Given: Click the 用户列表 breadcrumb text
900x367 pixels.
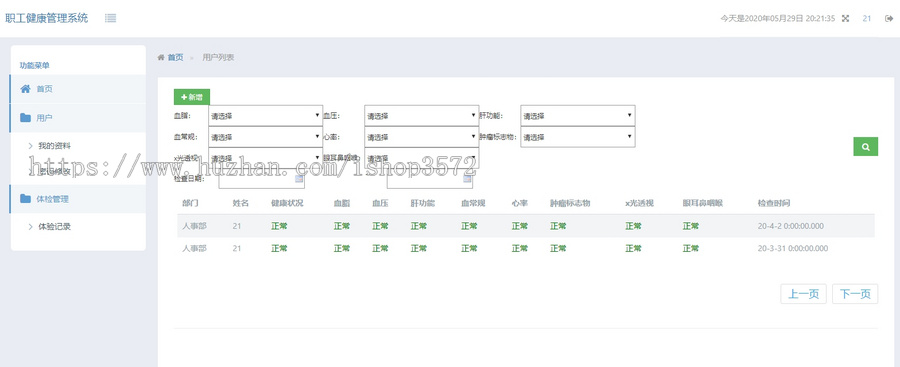Looking at the screenshot, I should point(218,57).
